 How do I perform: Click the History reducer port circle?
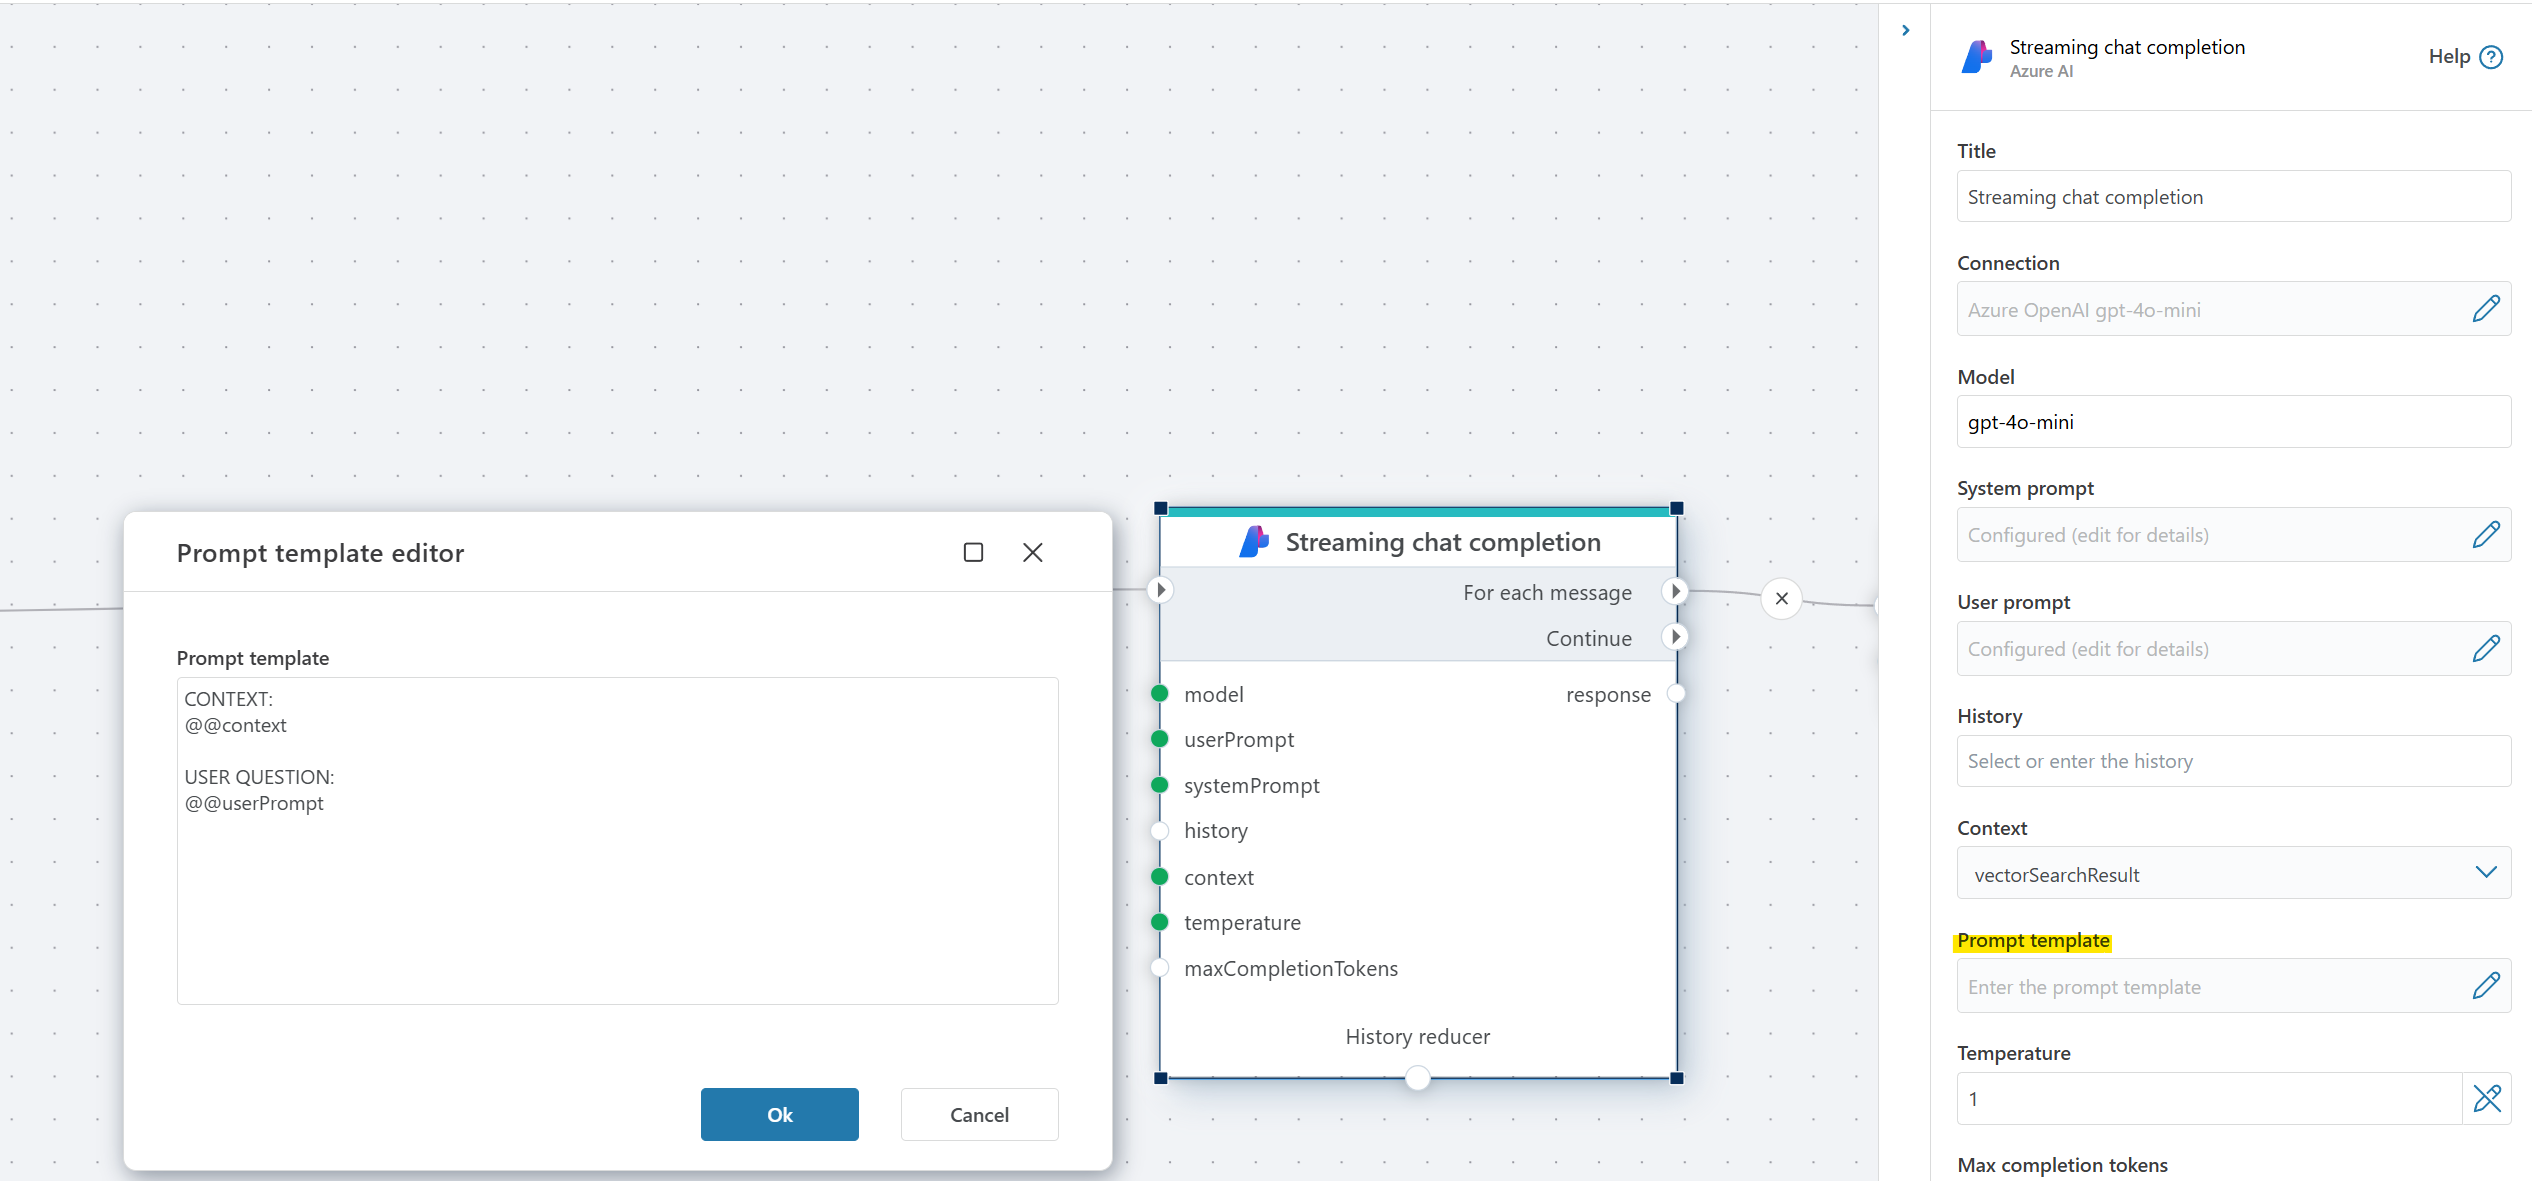pyautogui.click(x=1418, y=1078)
